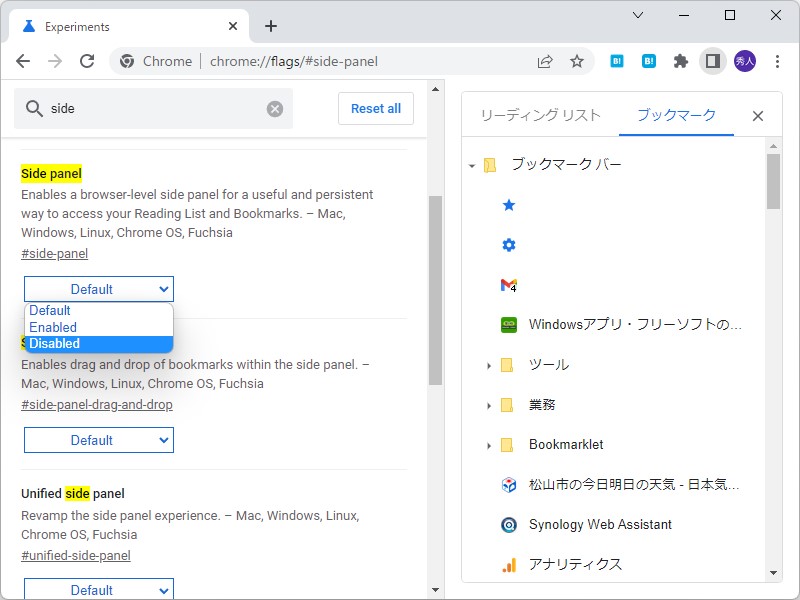800x600 pixels.
Task: Open the #side-panel-drag-and-drop link
Action: coord(96,404)
